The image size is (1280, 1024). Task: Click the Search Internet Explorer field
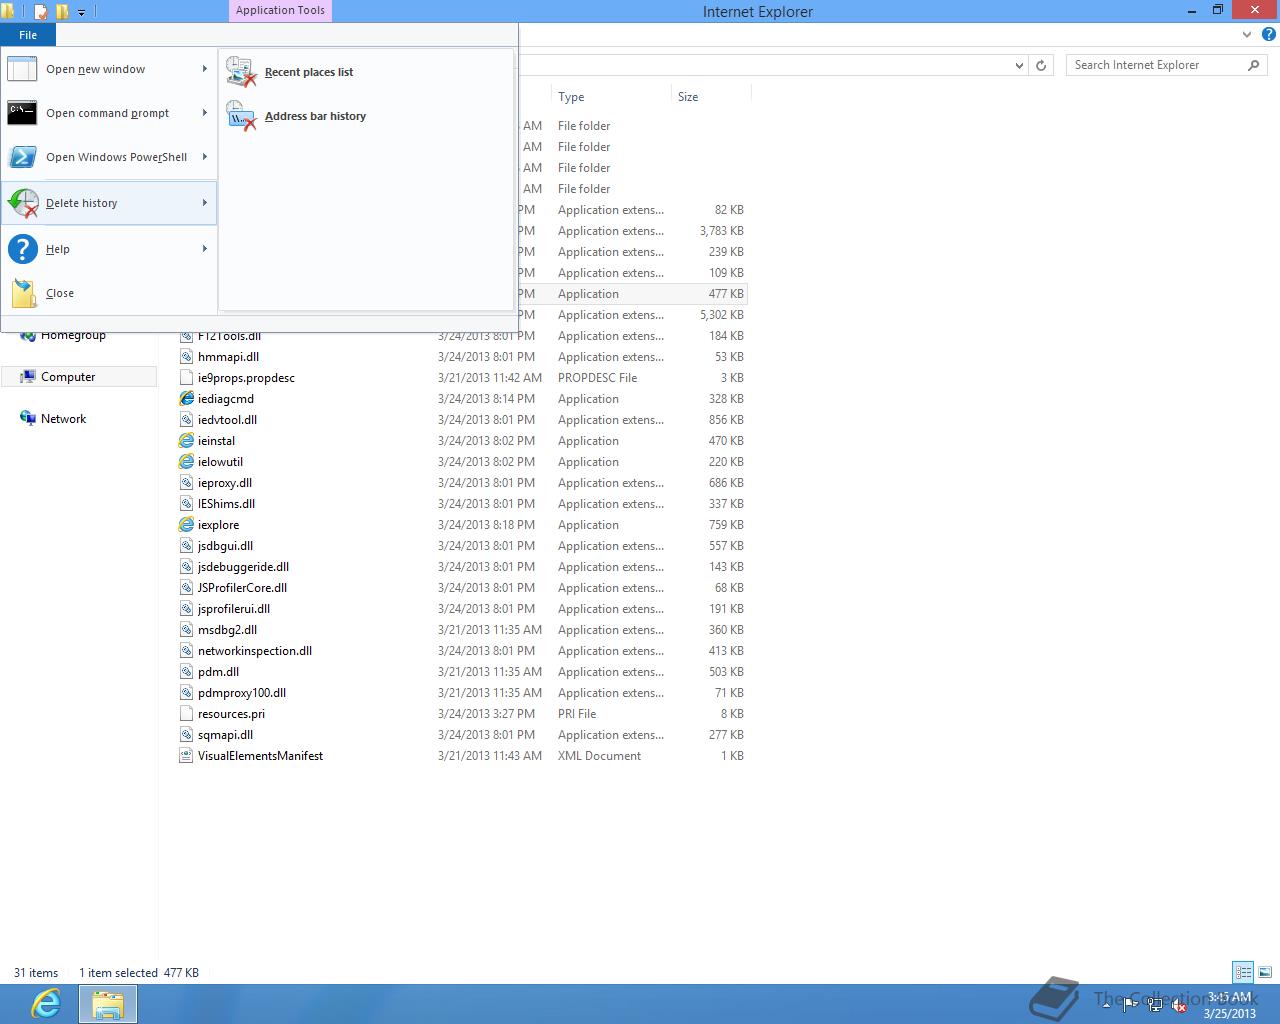(x=1158, y=65)
